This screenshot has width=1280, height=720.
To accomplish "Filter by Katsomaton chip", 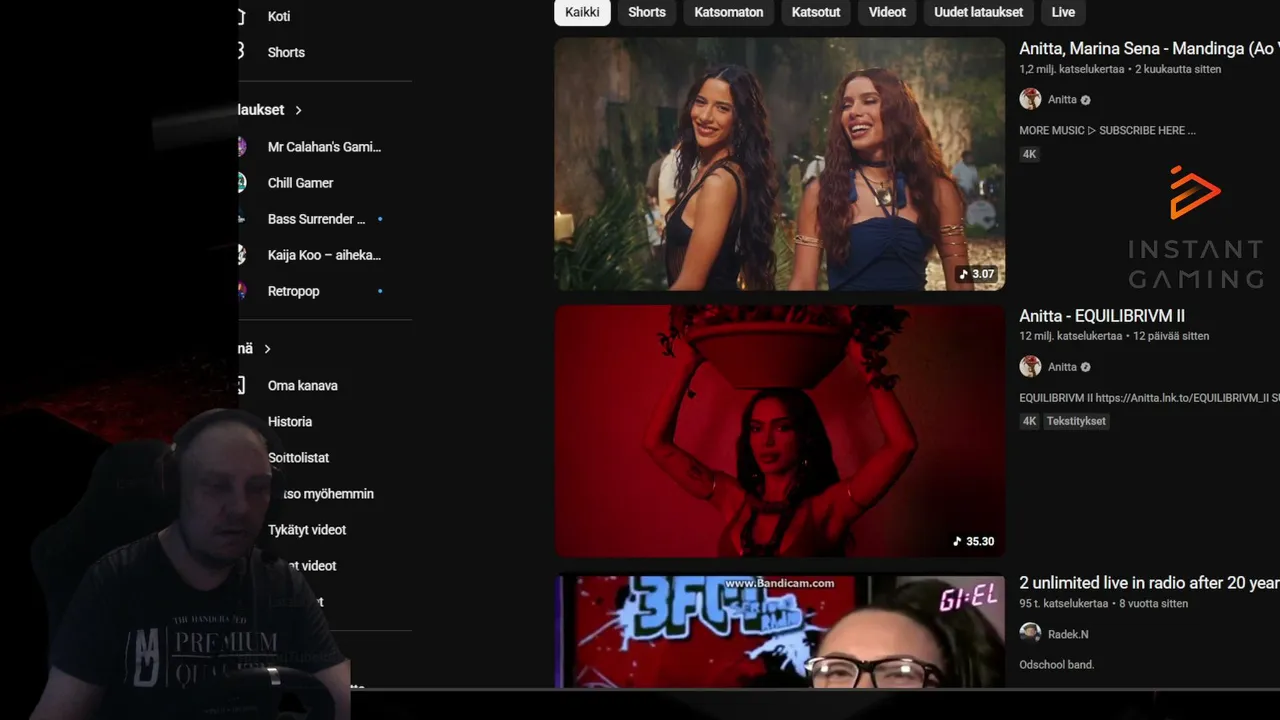I will click(729, 12).
